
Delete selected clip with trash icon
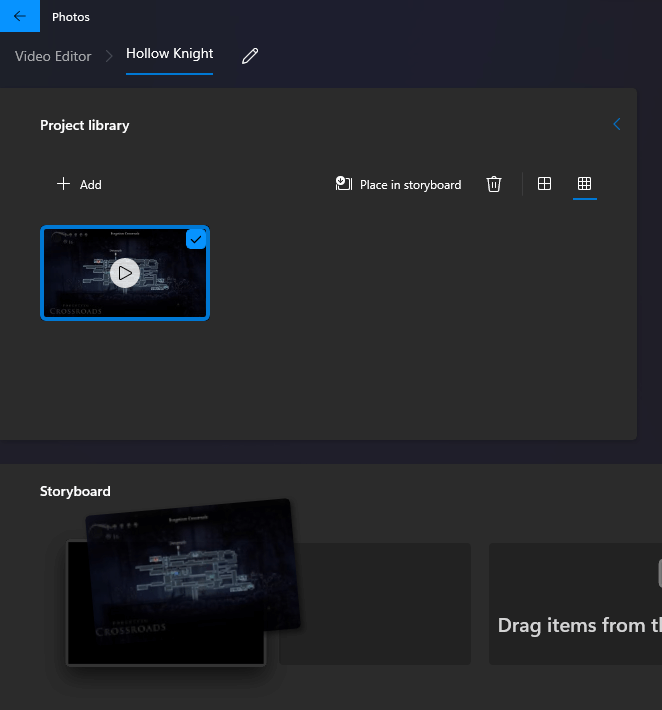coord(493,184)
